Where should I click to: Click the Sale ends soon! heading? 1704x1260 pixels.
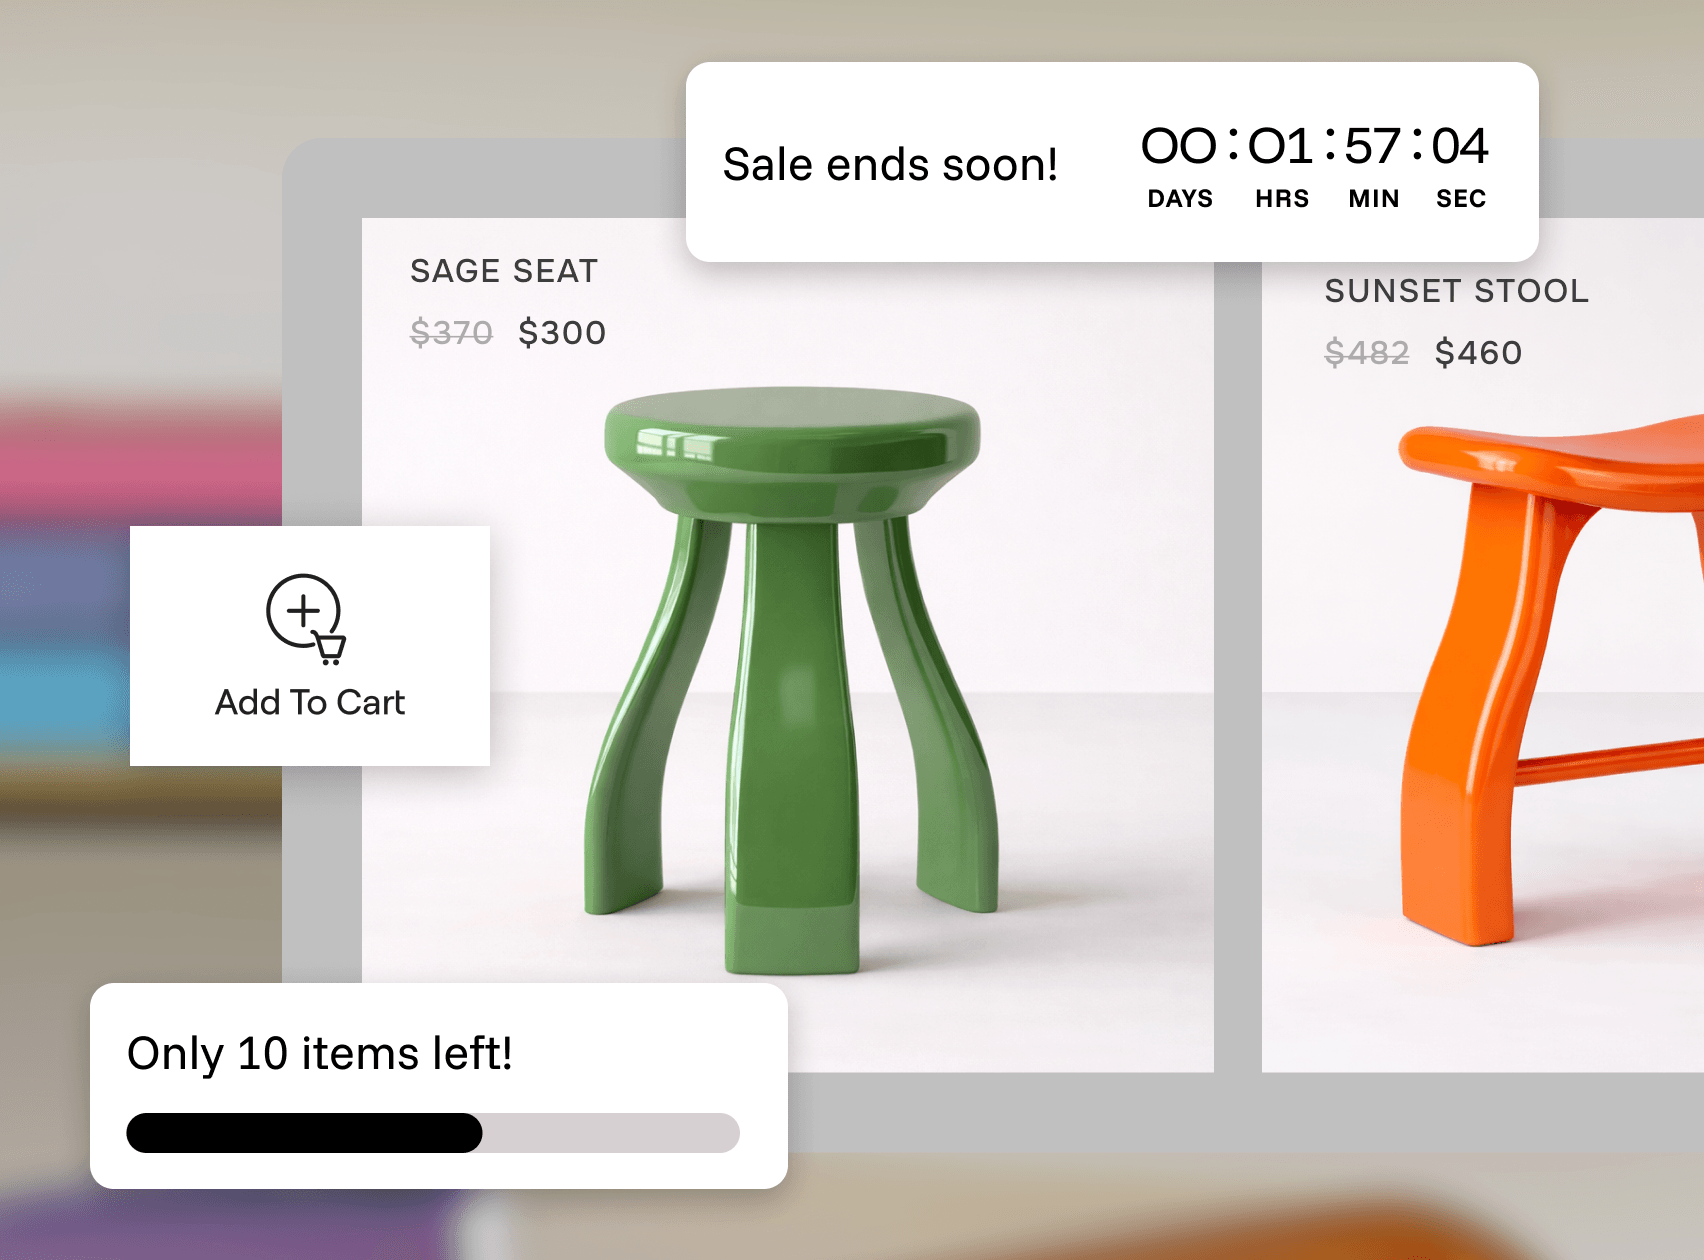(890, 165)
